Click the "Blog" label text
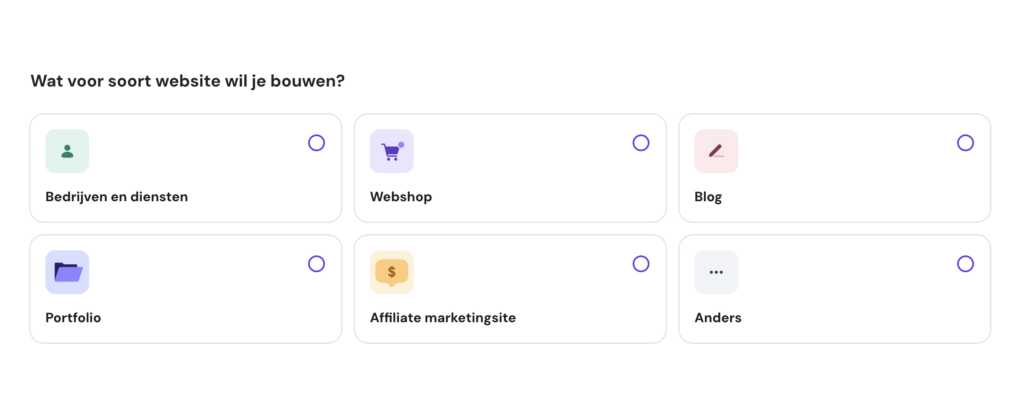 pyautogui.click(x=708, y=197)
